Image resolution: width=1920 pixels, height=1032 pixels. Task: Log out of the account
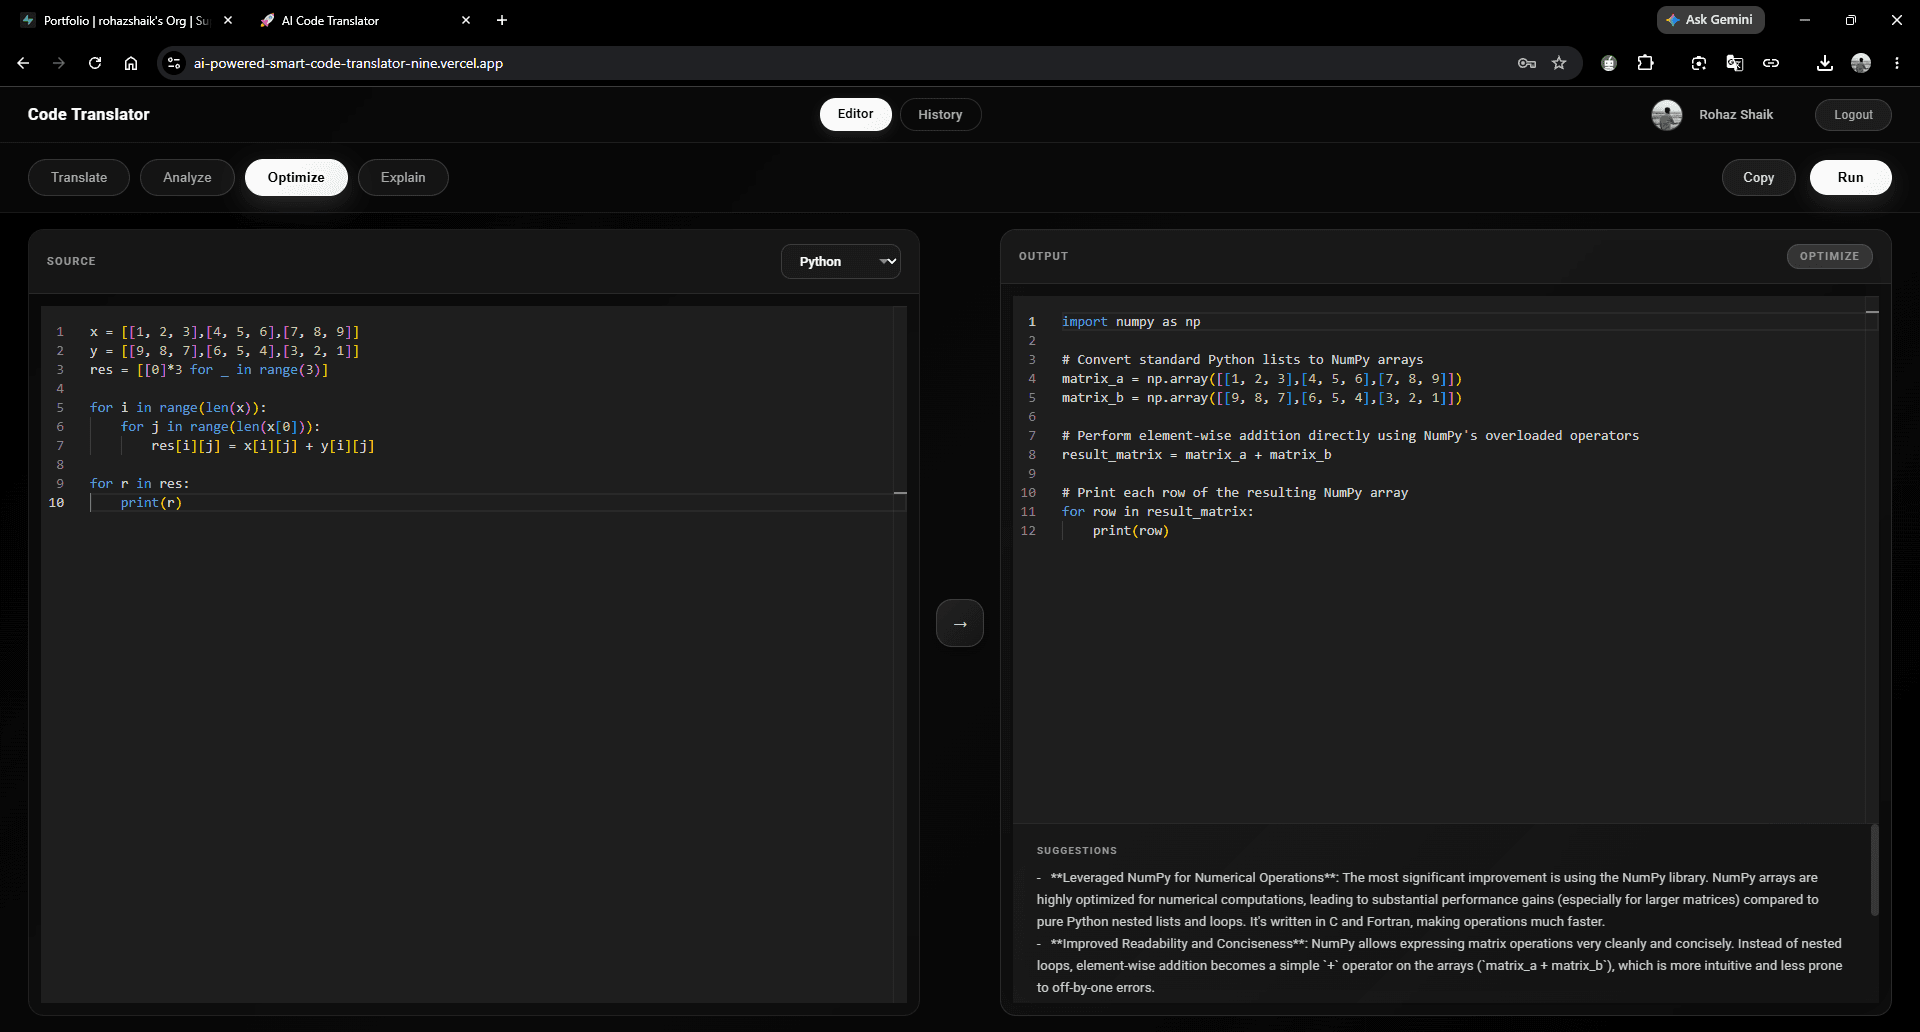[x=1853, y=114]
